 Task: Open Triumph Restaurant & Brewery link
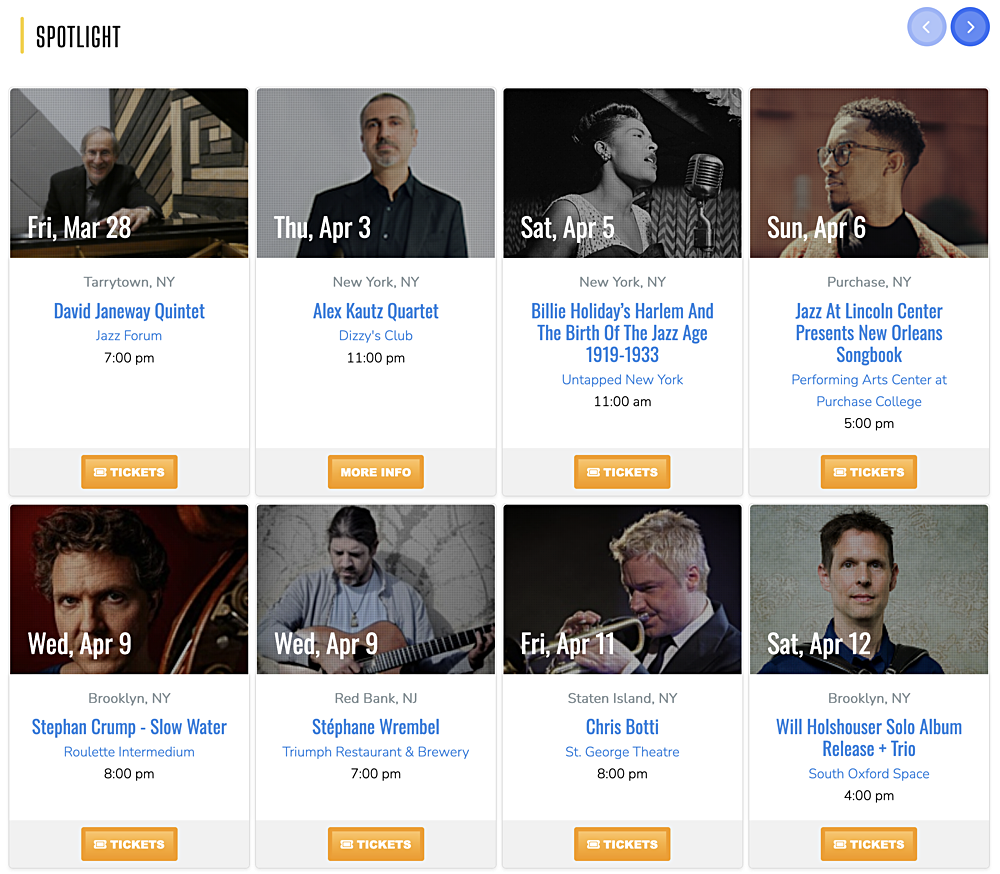pyautogui.click(x=375, y=752)
